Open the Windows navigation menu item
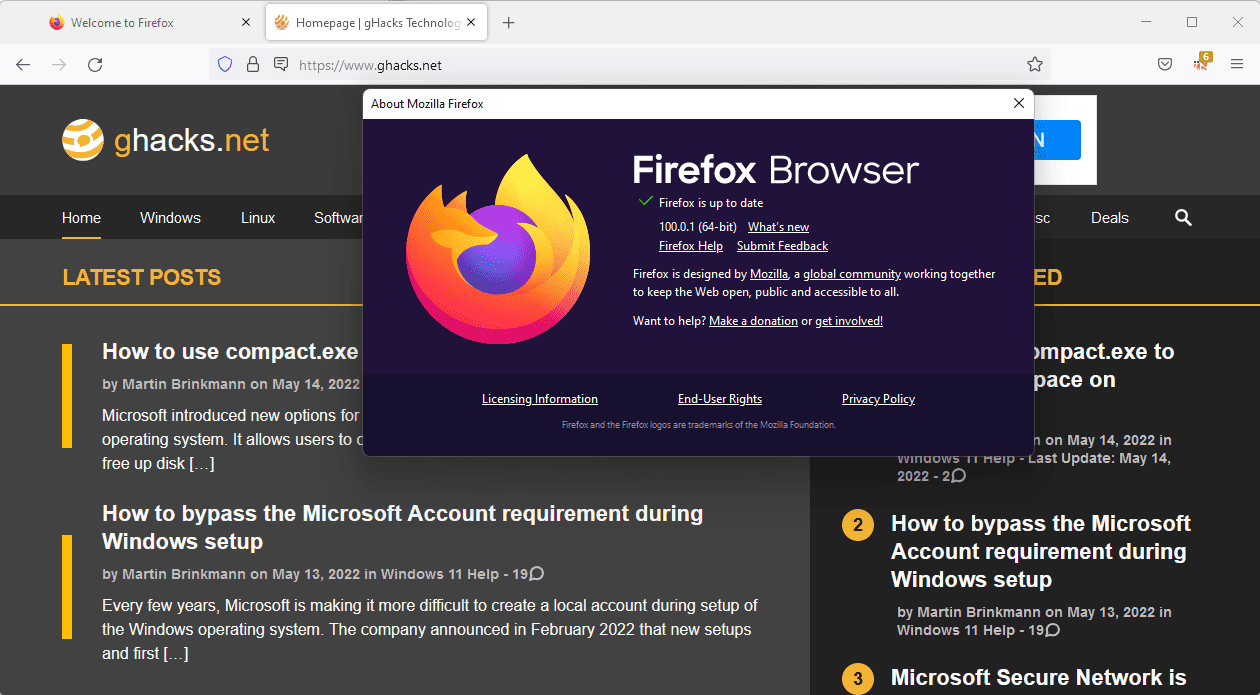The height and width of the screenshot is (695, 1260). tap(170, 218)
